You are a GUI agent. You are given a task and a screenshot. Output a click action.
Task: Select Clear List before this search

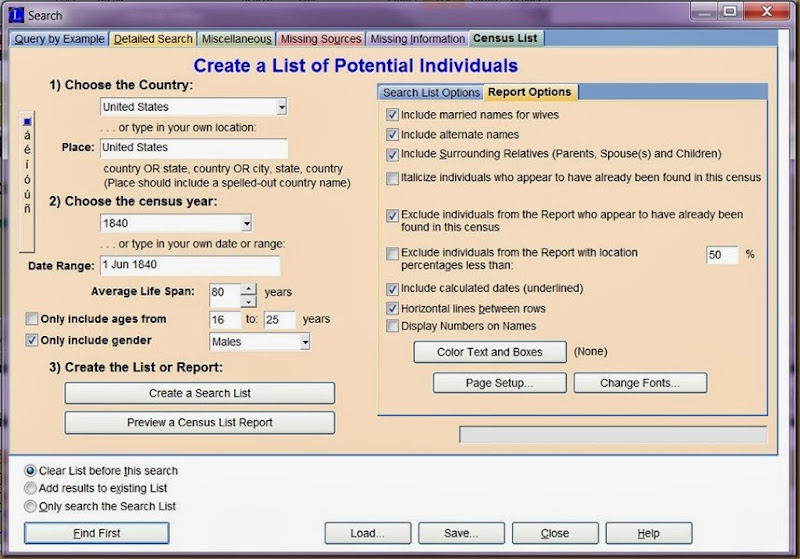(x=30, y=471)
